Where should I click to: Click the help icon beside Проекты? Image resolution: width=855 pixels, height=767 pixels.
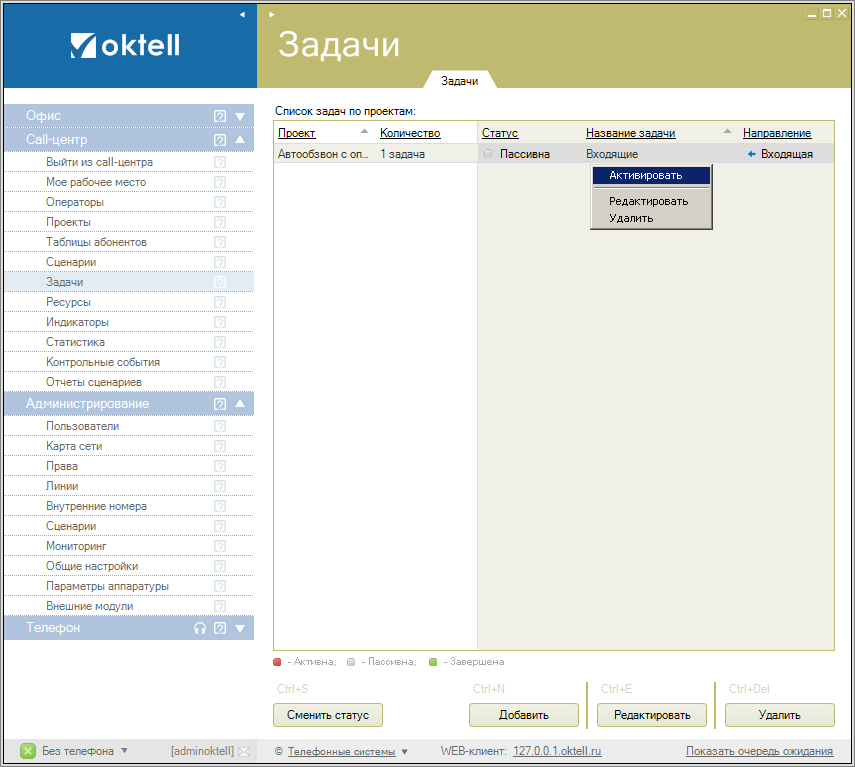point(220,222)
